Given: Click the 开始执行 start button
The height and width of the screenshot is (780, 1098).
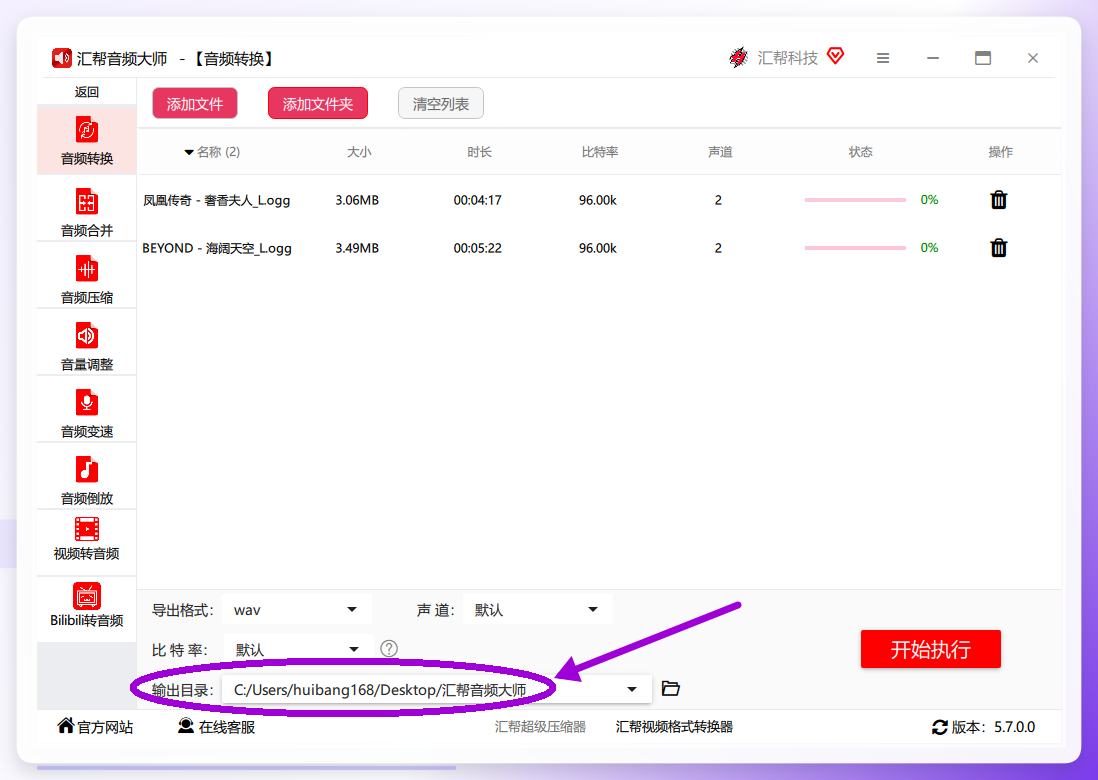Looking at the screenshot, I should (x=931, y=649).
